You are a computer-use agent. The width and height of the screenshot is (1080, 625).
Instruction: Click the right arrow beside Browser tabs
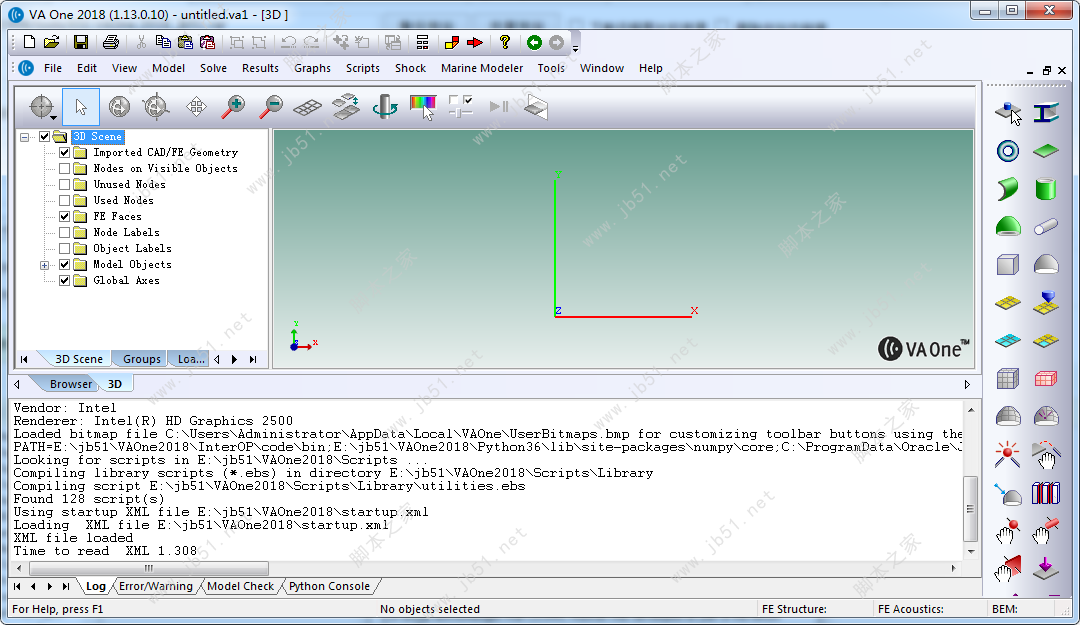point(967,385)
